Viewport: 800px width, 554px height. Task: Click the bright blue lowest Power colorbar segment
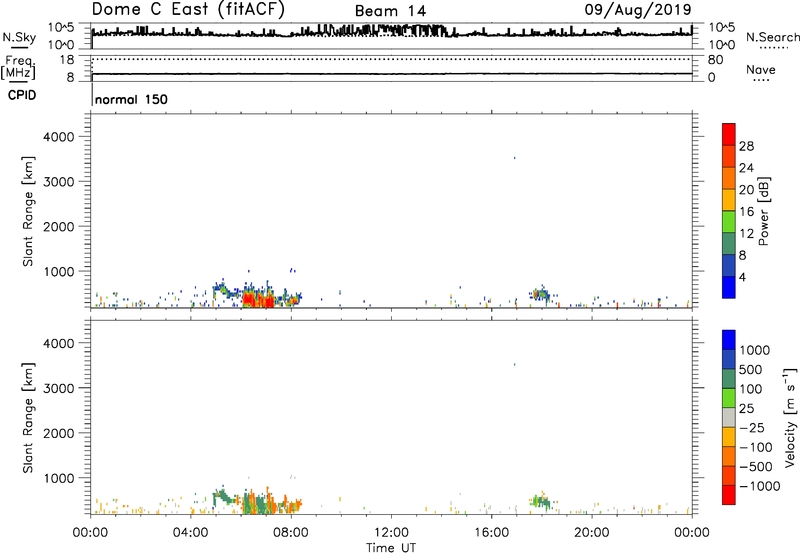729,287
